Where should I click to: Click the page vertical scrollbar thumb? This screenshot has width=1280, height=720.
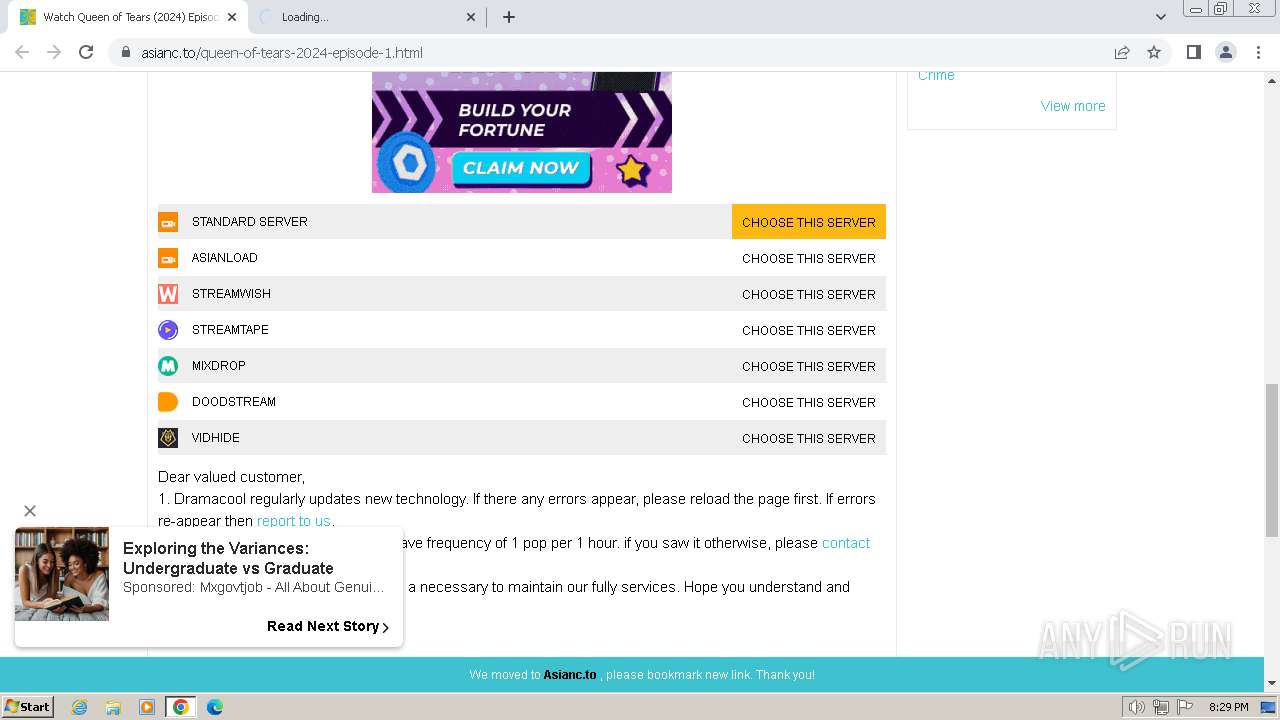1271,460
